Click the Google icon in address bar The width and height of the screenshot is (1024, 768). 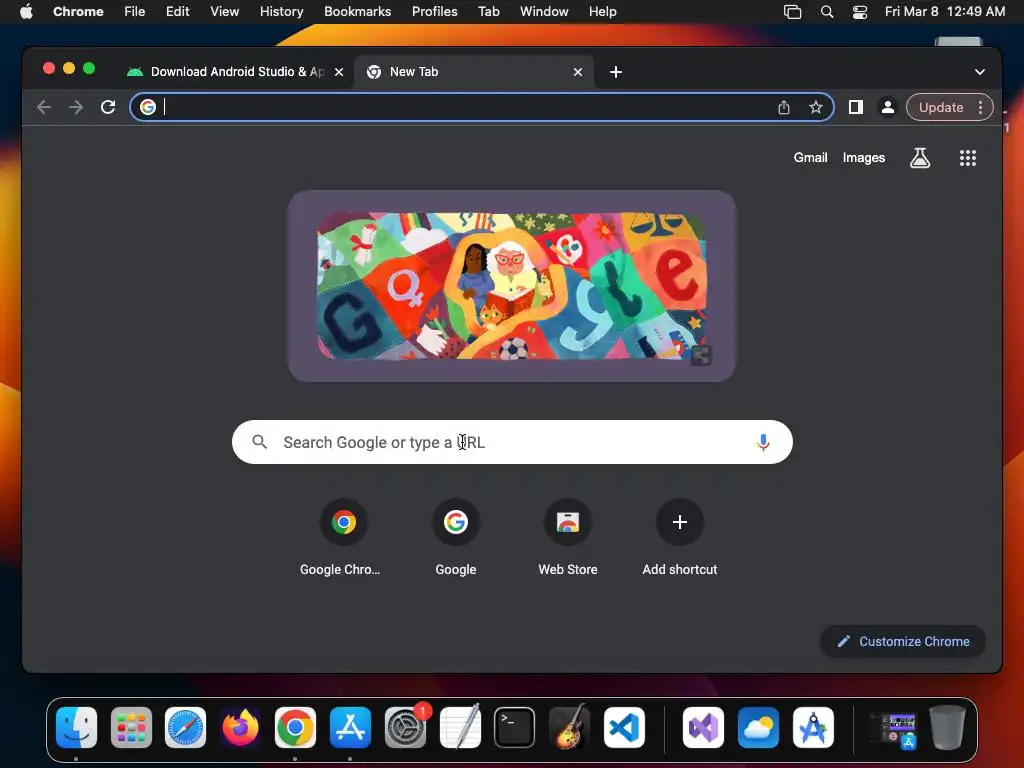(148, 107)
